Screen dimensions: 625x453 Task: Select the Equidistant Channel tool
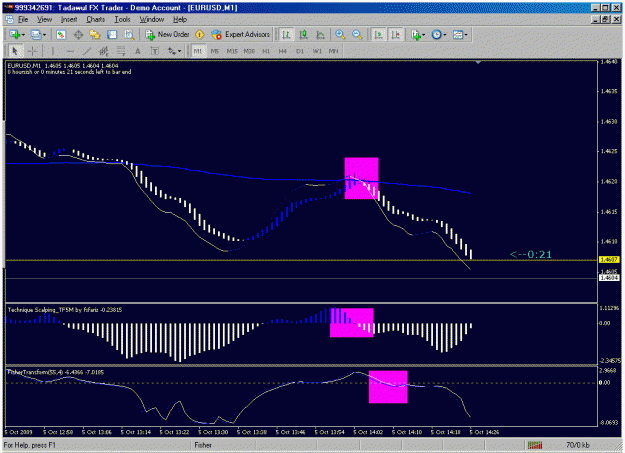[x=104, y=51]
